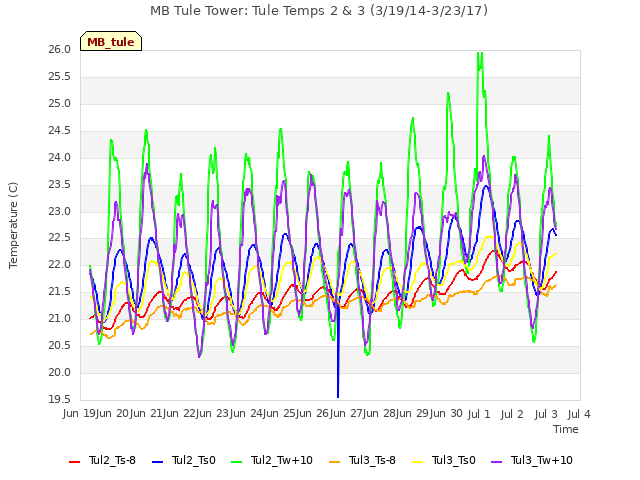The height and width of the screenshot is (480, 640).
Task: Click the 22.0 y-axis tick label
Action: point(60,265)
